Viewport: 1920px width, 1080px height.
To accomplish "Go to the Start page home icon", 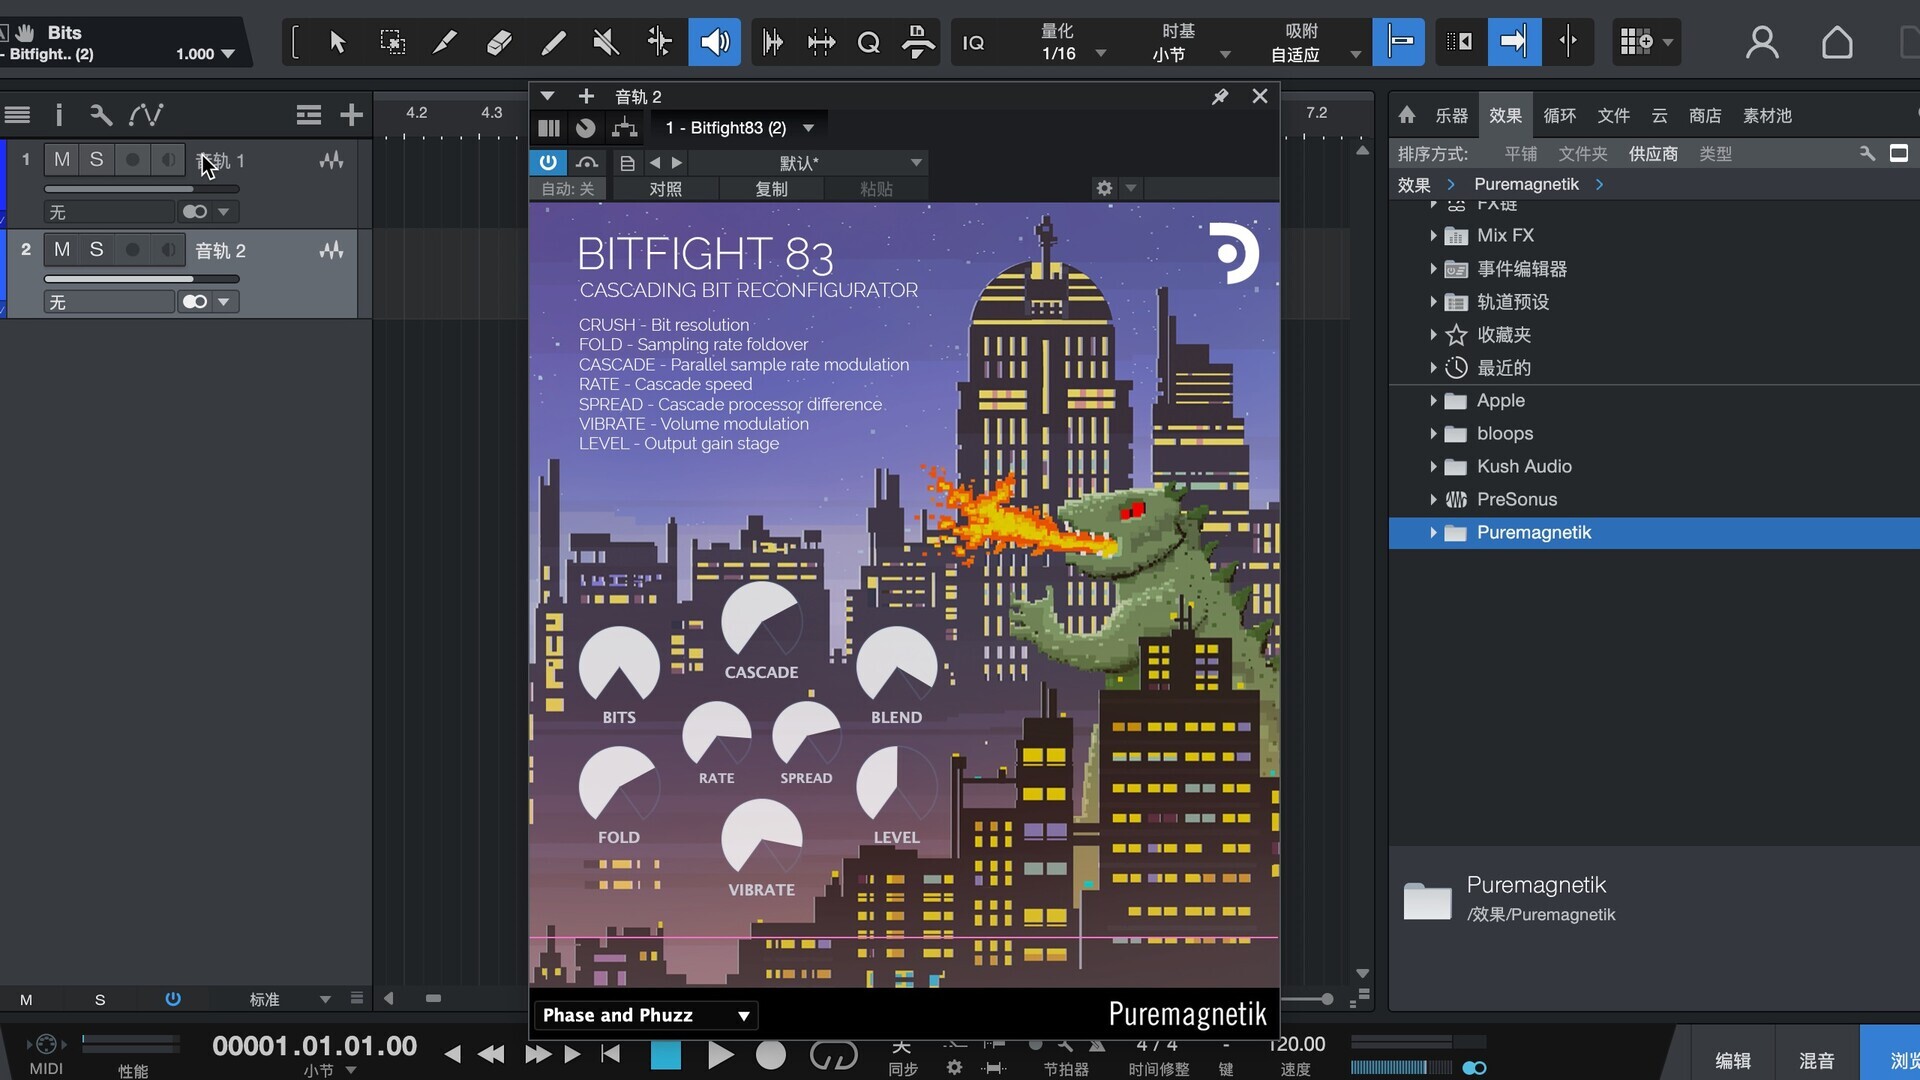I will point(1837,42).
